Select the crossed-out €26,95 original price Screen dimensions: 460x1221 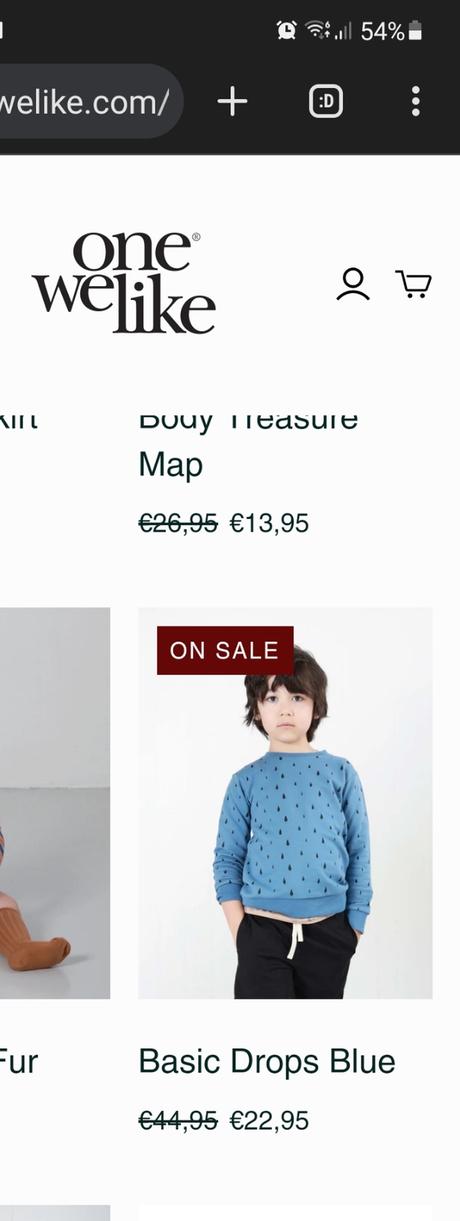click(x=178, y=523)
